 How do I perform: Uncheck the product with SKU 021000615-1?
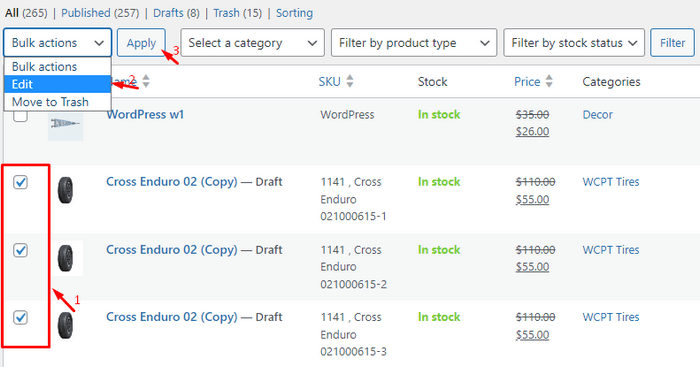(x=20, y=182)
